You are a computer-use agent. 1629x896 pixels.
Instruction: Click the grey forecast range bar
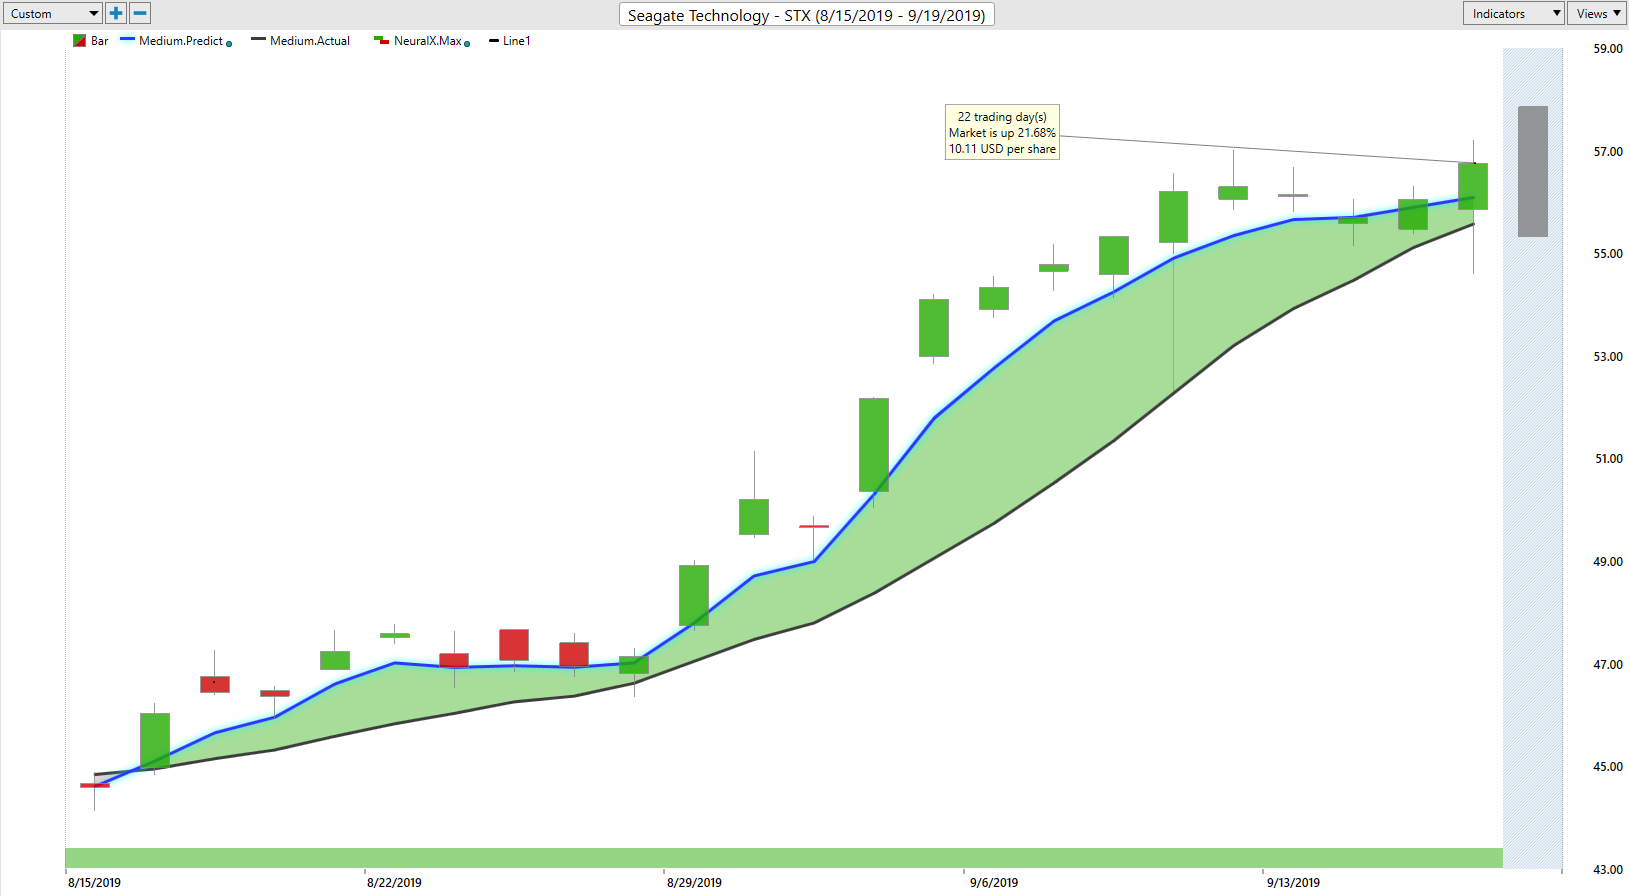point(1533,171)
